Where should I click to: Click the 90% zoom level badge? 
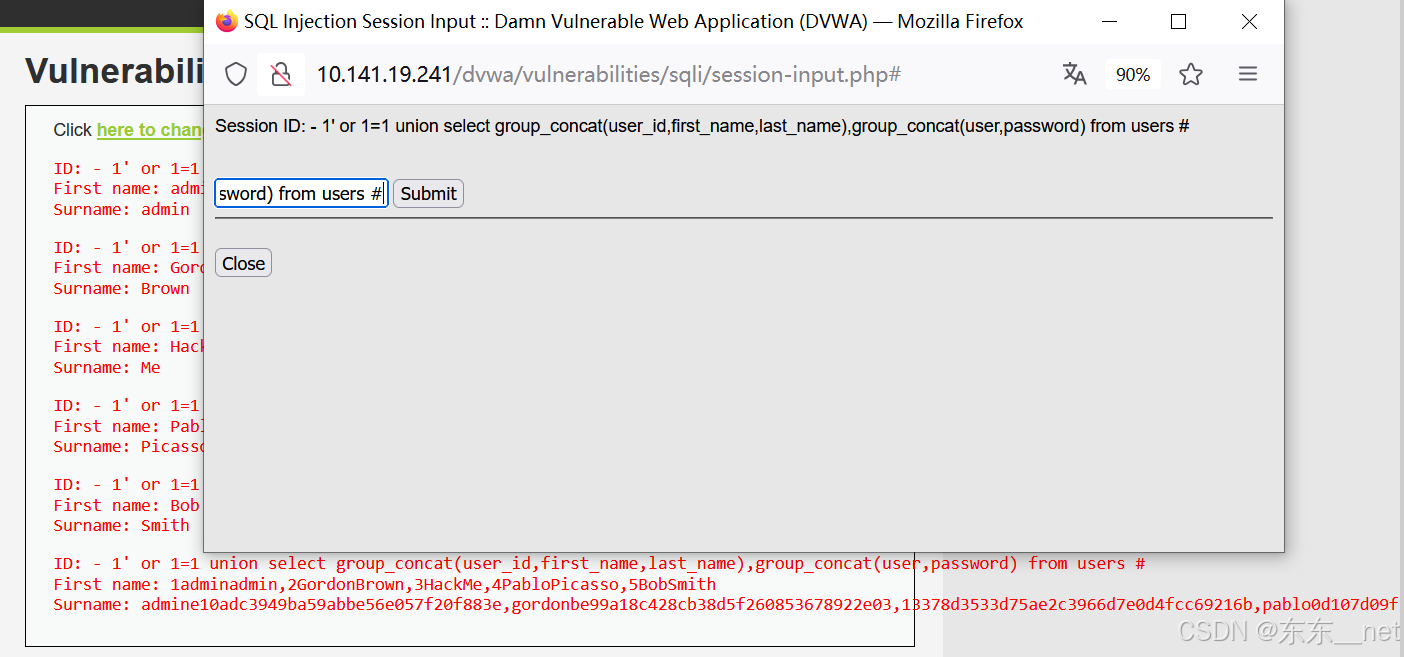1133,75
